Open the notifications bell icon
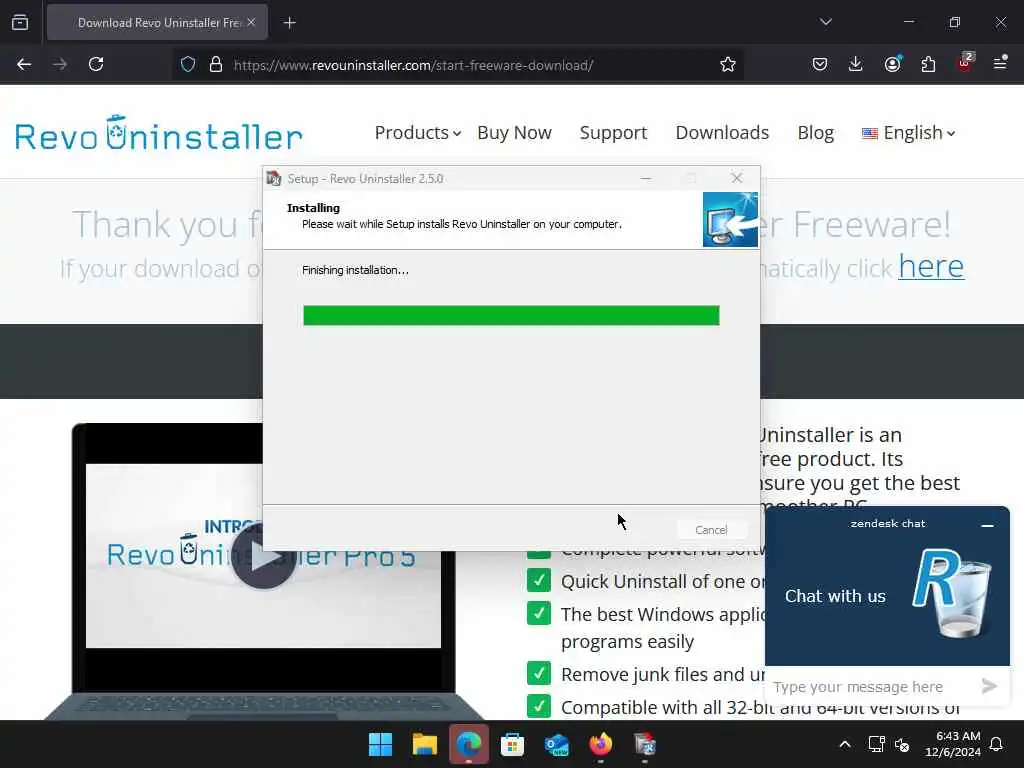Image resolution: width=1024 pixels, height=768 pixels. tap(997, 744)
